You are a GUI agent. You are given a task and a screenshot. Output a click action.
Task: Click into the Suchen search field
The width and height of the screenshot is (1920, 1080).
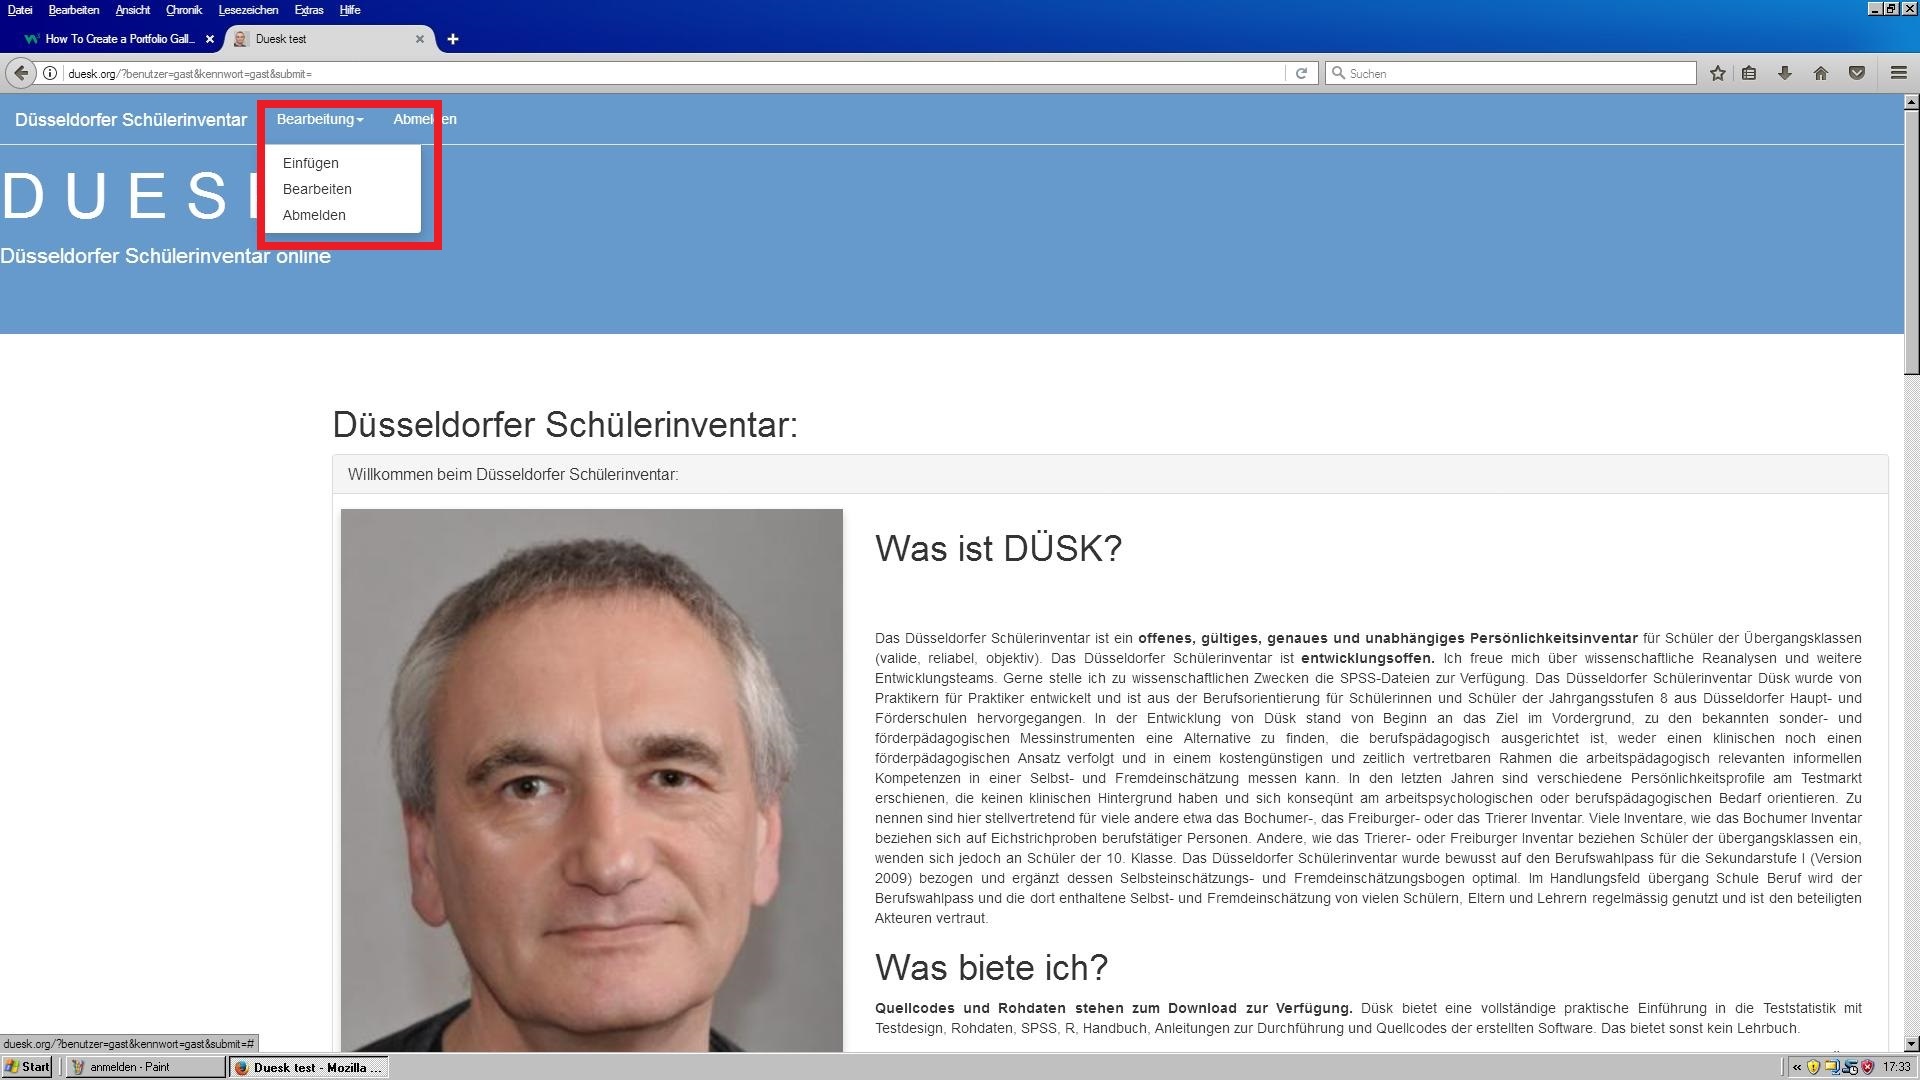click(x=1515, y=73)
